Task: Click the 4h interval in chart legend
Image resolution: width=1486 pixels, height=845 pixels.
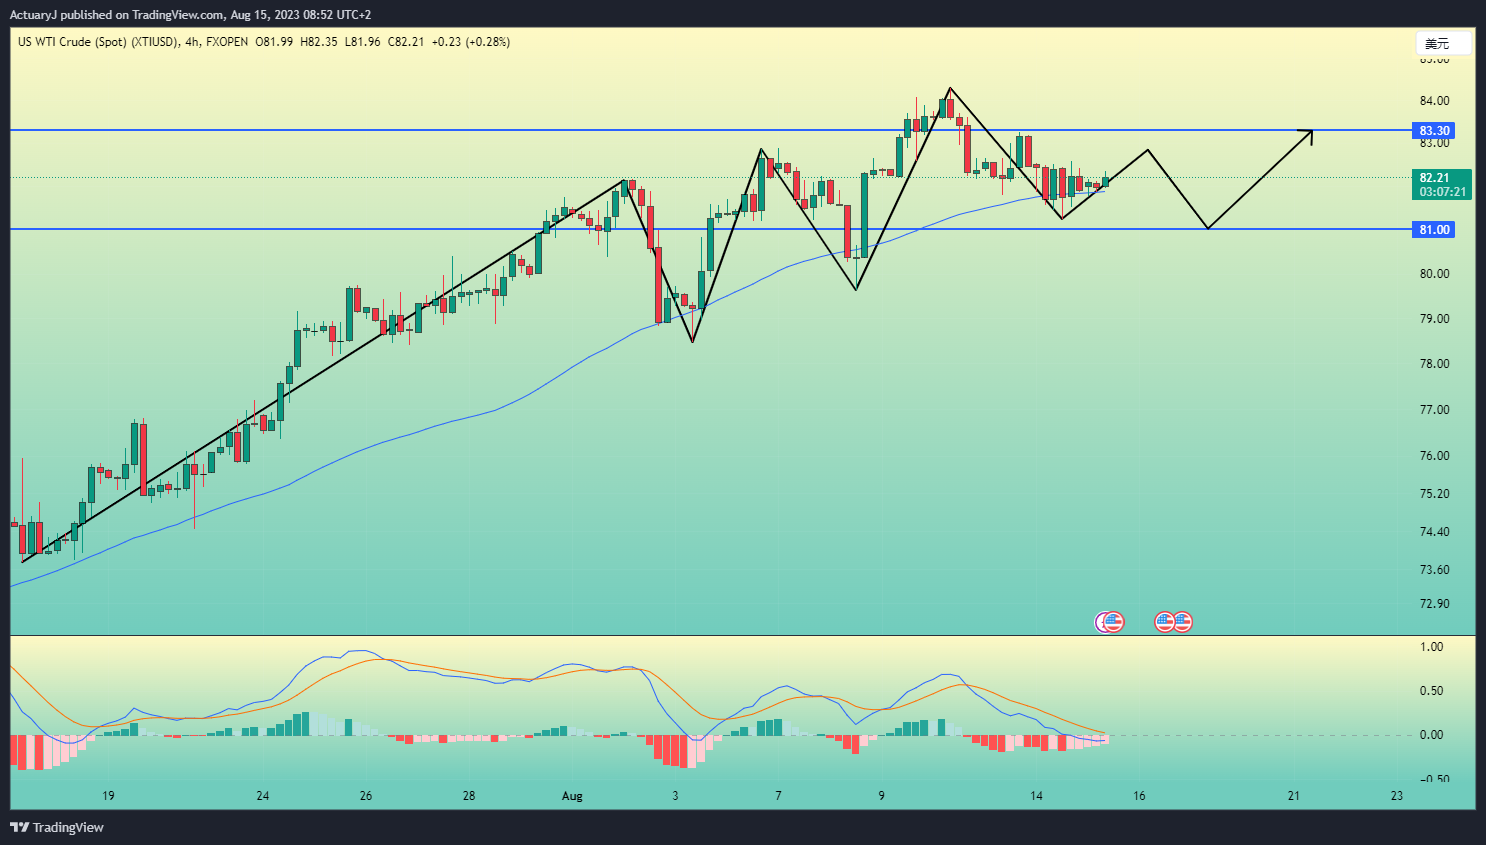Action: click(192, 42)
